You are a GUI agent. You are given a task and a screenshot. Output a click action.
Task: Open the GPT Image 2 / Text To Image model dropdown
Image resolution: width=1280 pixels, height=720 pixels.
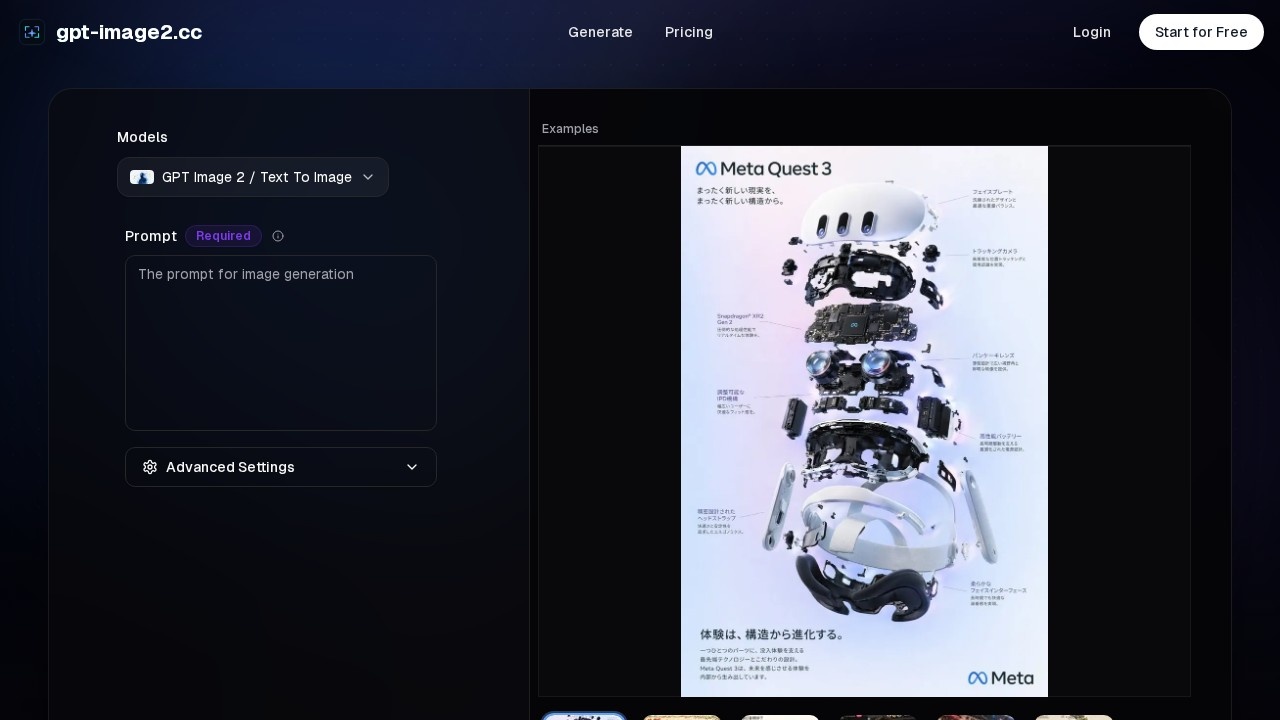click(x=253, y=177)
